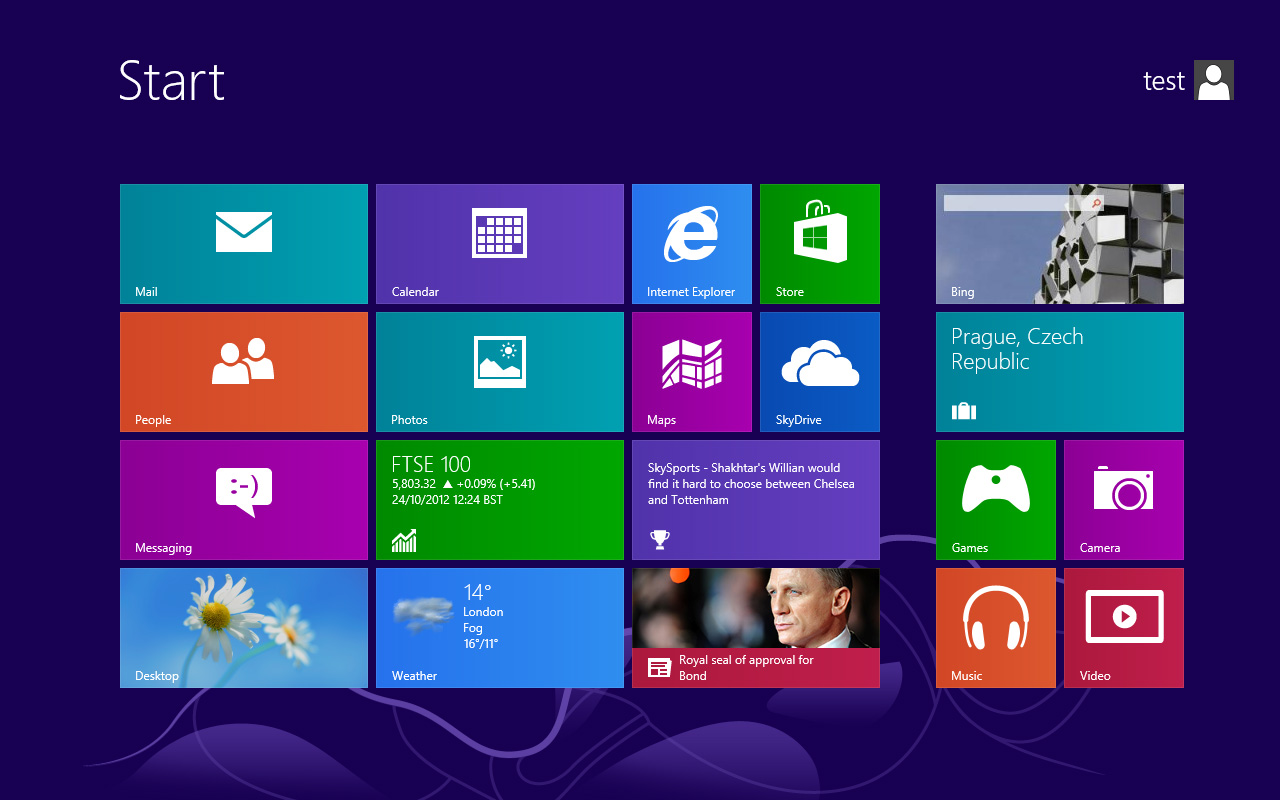The height and width of the screenshot is (800, 1280).
Task: Click the "Weather" tile label
Action: tap(414, 676)
